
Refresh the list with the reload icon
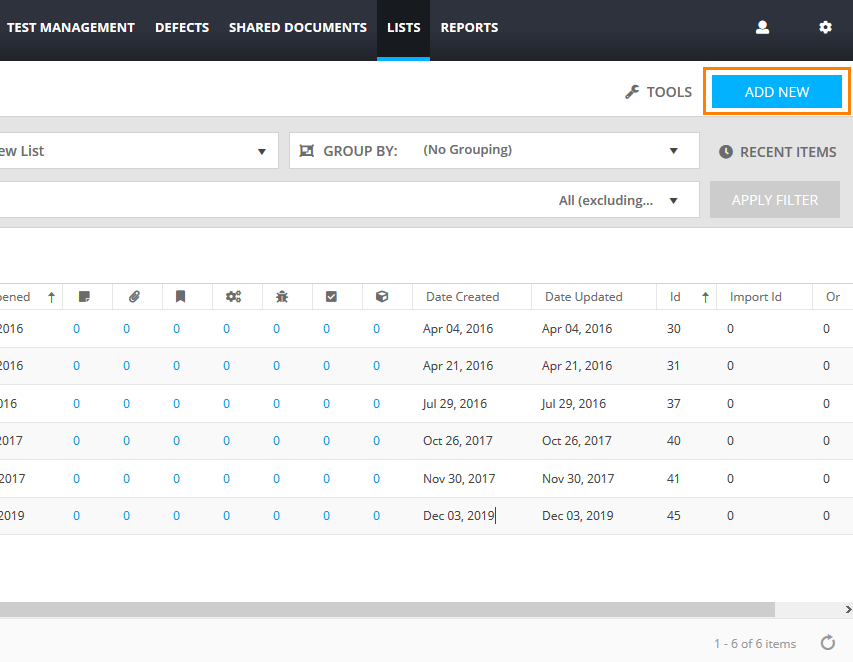coord(828,643)
